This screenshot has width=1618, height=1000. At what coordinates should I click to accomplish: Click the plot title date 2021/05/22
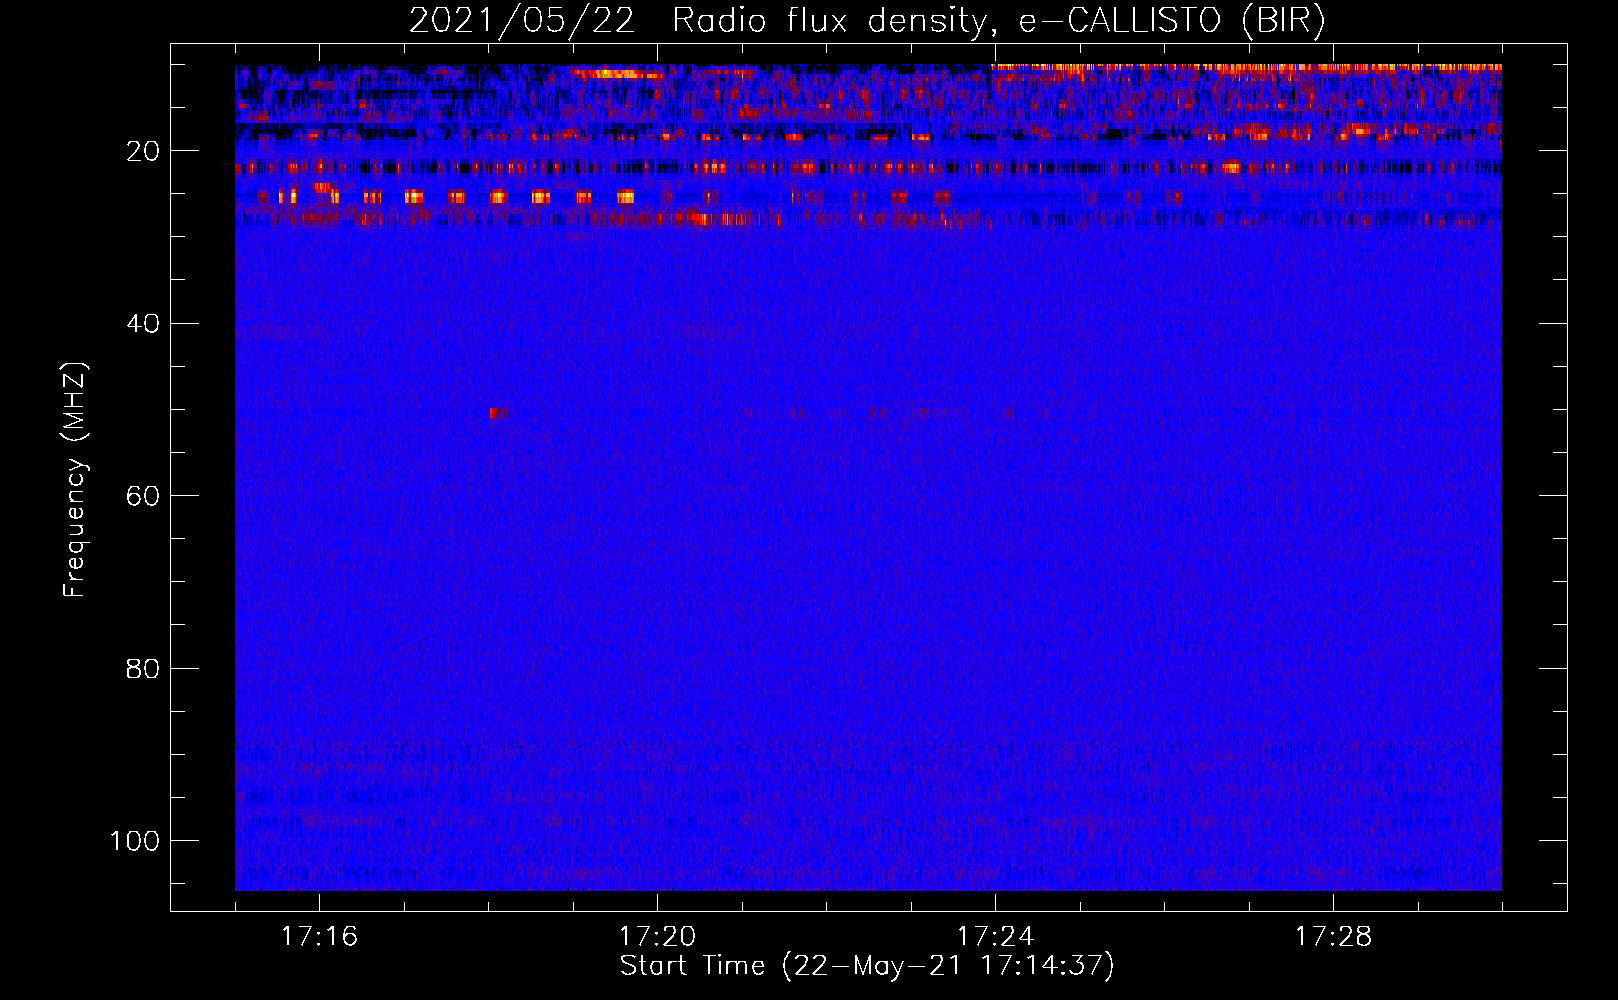pyautogui.click(x=522, y=21)
